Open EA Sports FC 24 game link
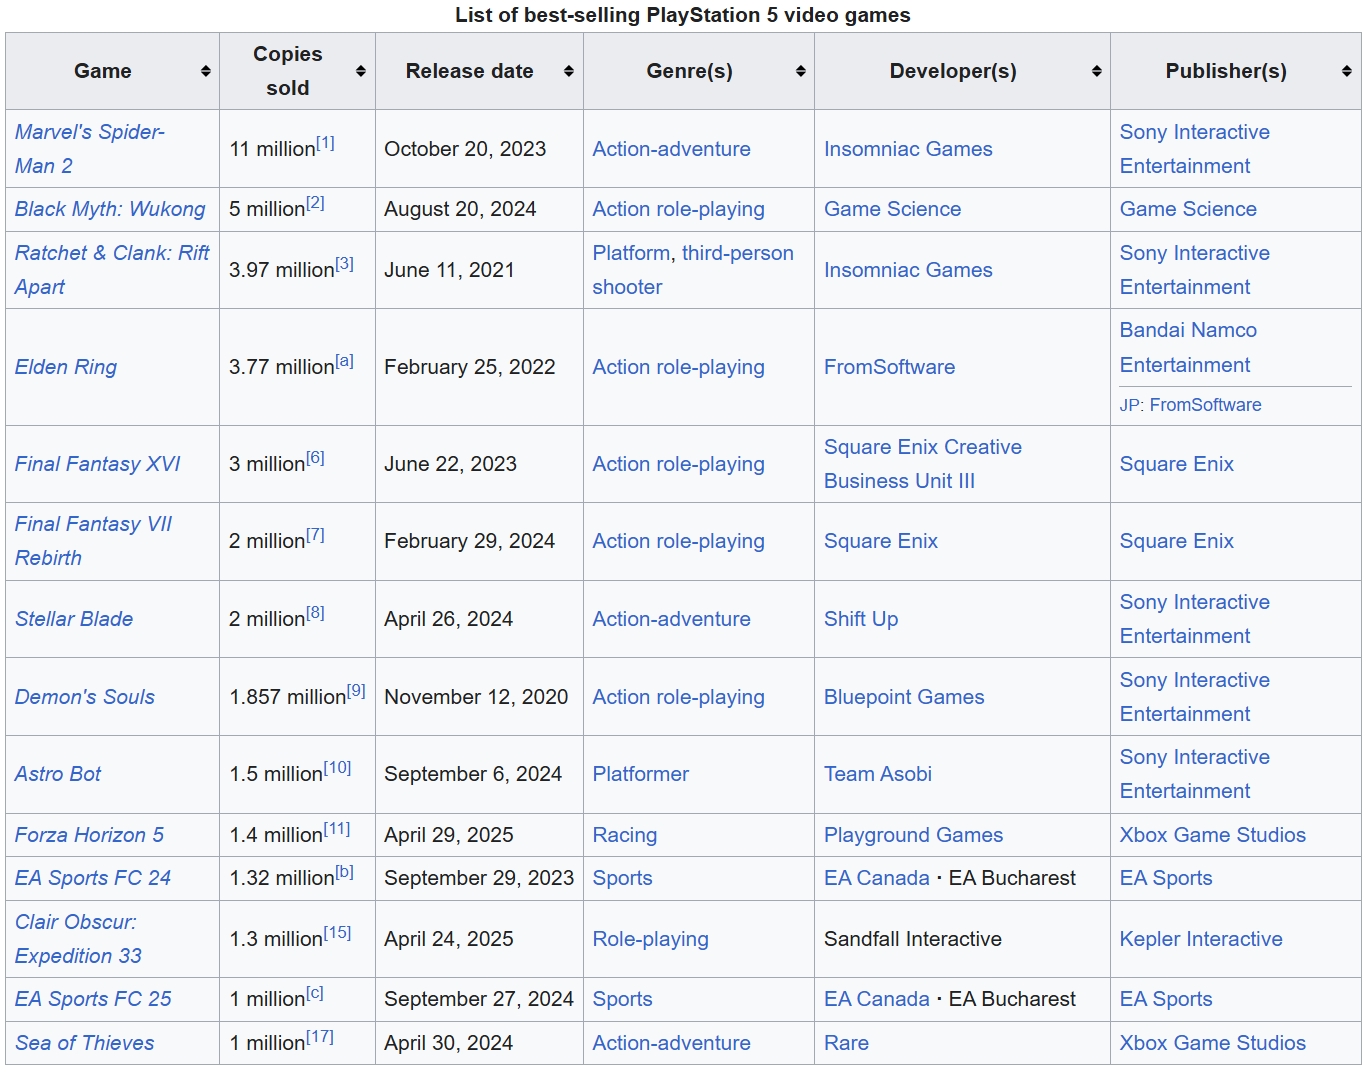This screenshot has width=1371, height=1073. click(x=93, y=878)
